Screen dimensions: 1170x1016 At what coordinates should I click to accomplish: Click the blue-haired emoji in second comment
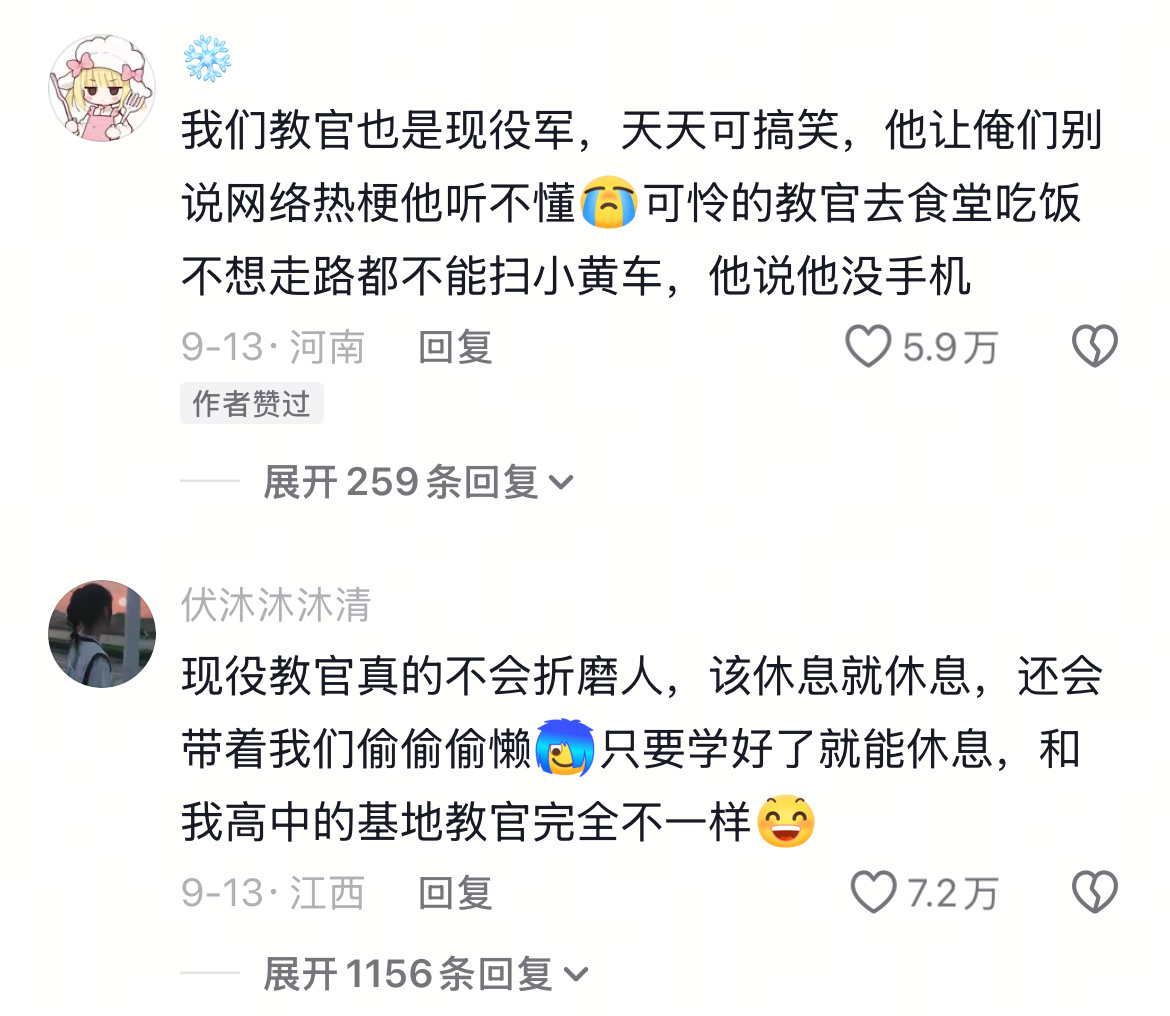566,747
